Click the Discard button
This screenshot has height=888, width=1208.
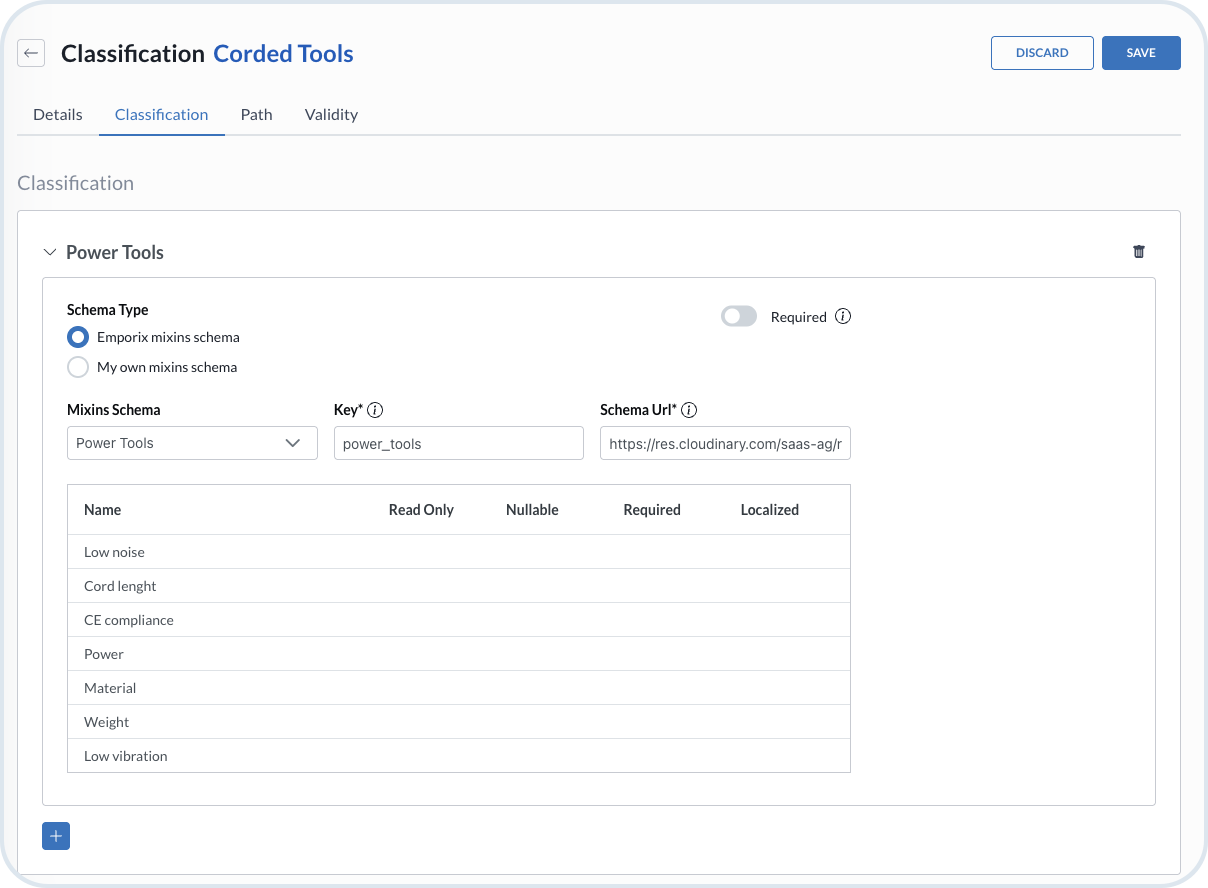1042,53
